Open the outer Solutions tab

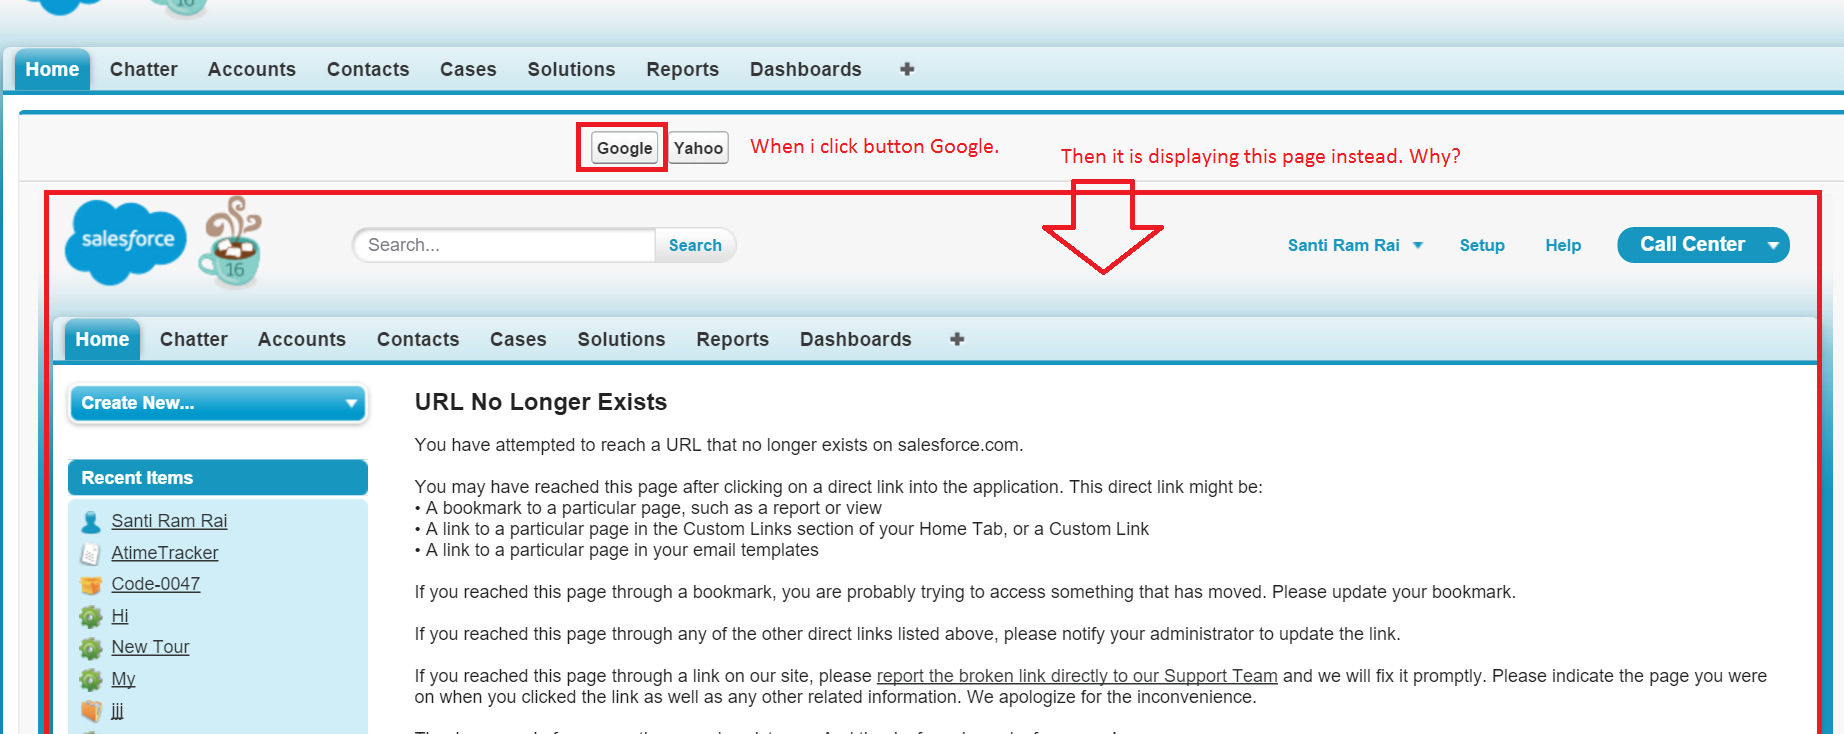pos(572,69)
